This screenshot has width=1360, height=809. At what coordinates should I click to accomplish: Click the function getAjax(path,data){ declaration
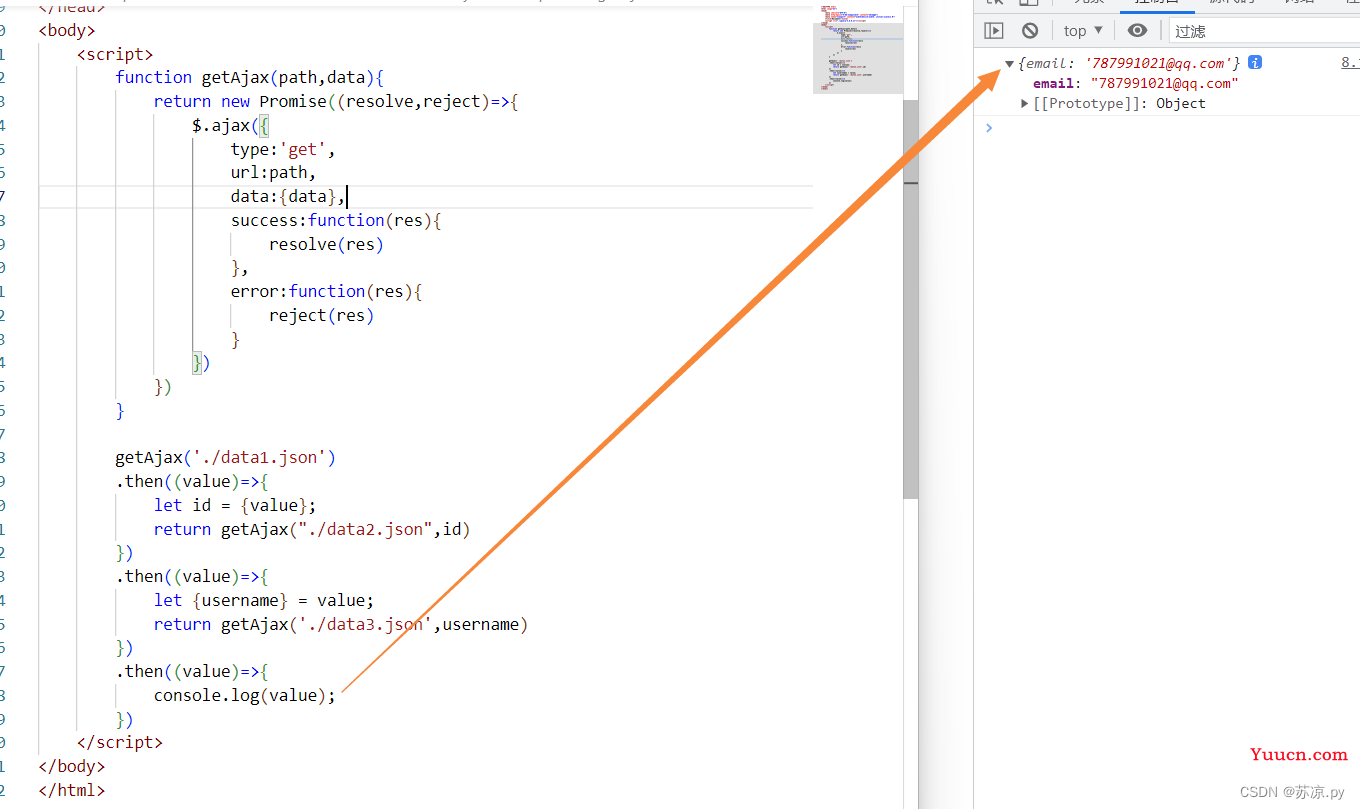click(250, 77)
